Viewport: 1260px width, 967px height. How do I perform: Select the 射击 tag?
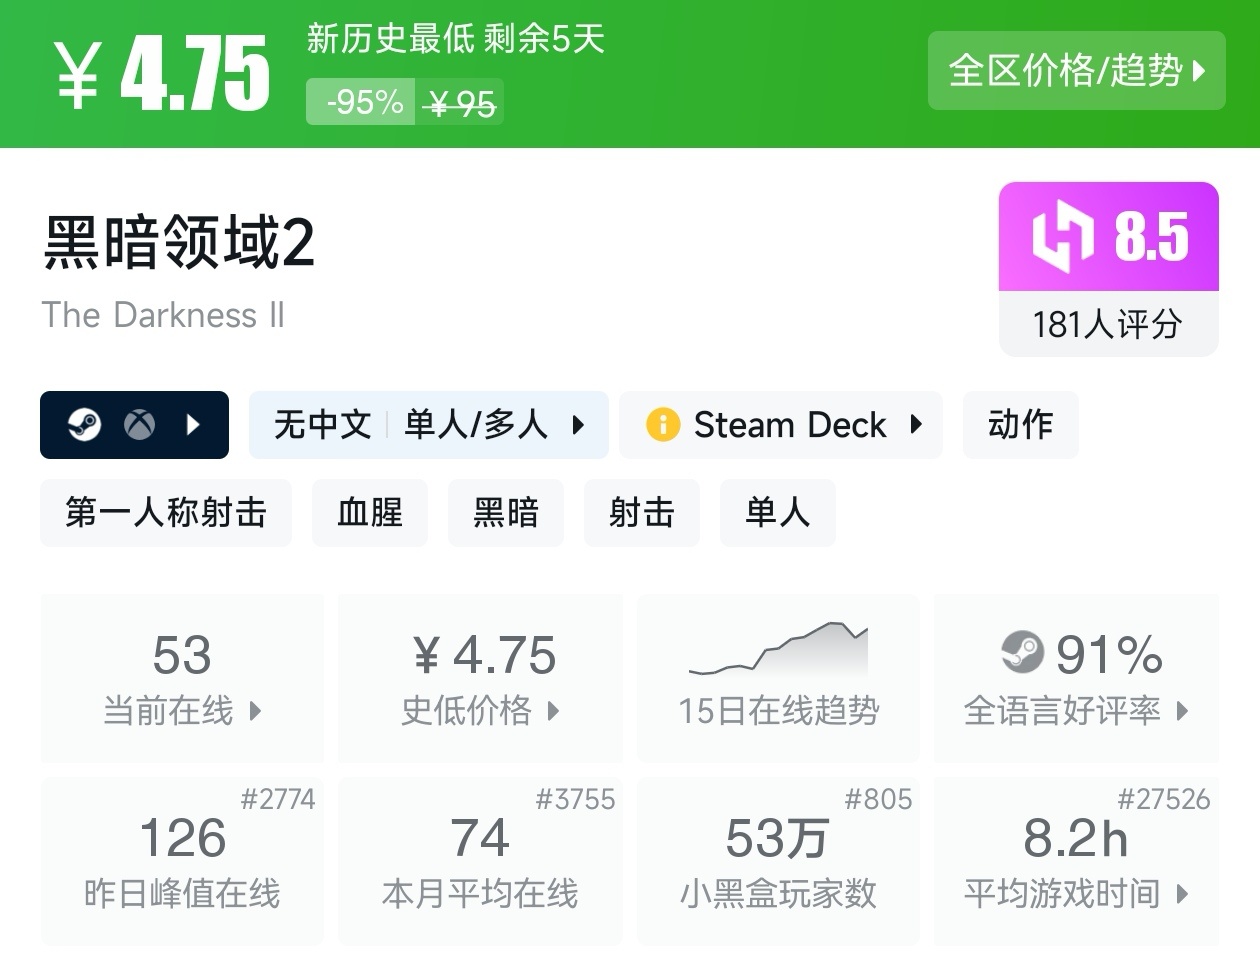(x=642, y=513)
